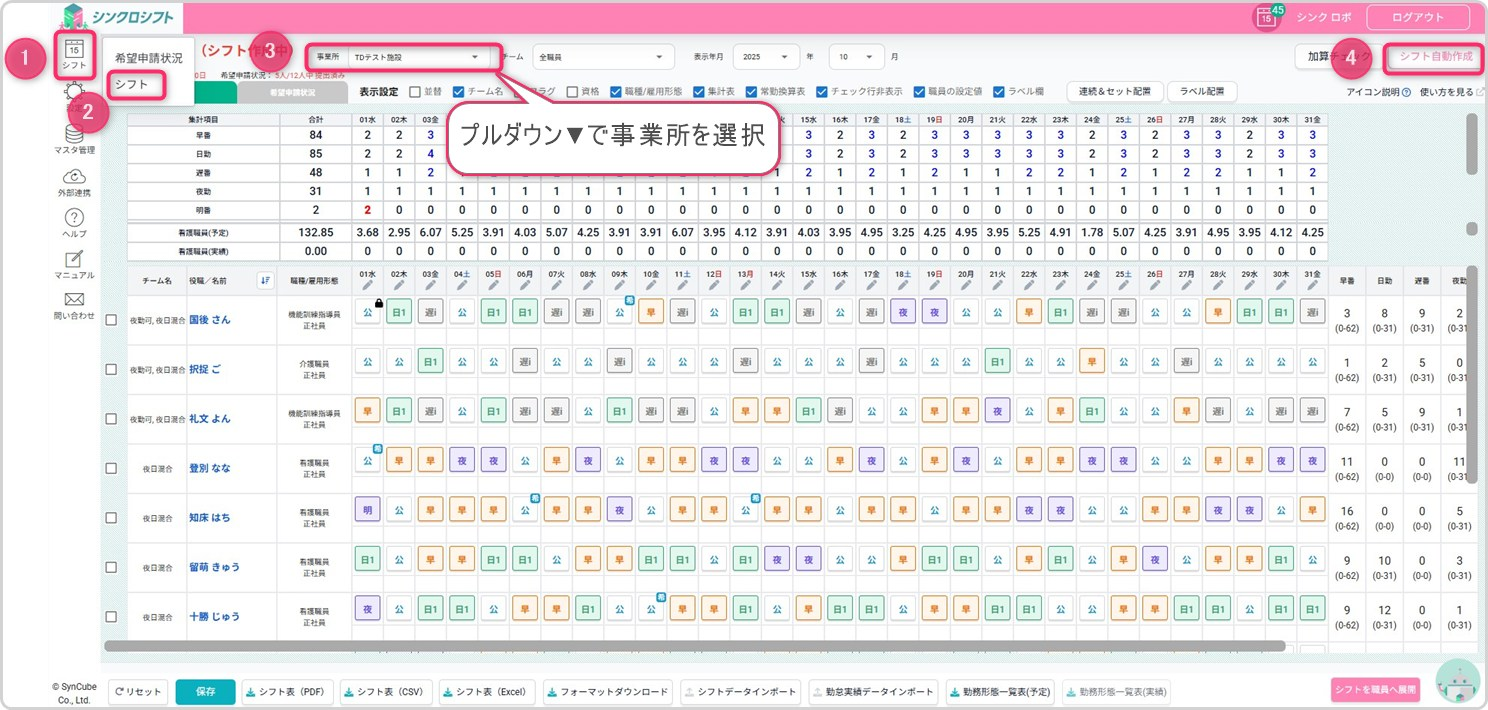Viewport: 1488px width, 710px height.
Task: Uncheck the 集計表 checkbox
Action: (699, 91)
